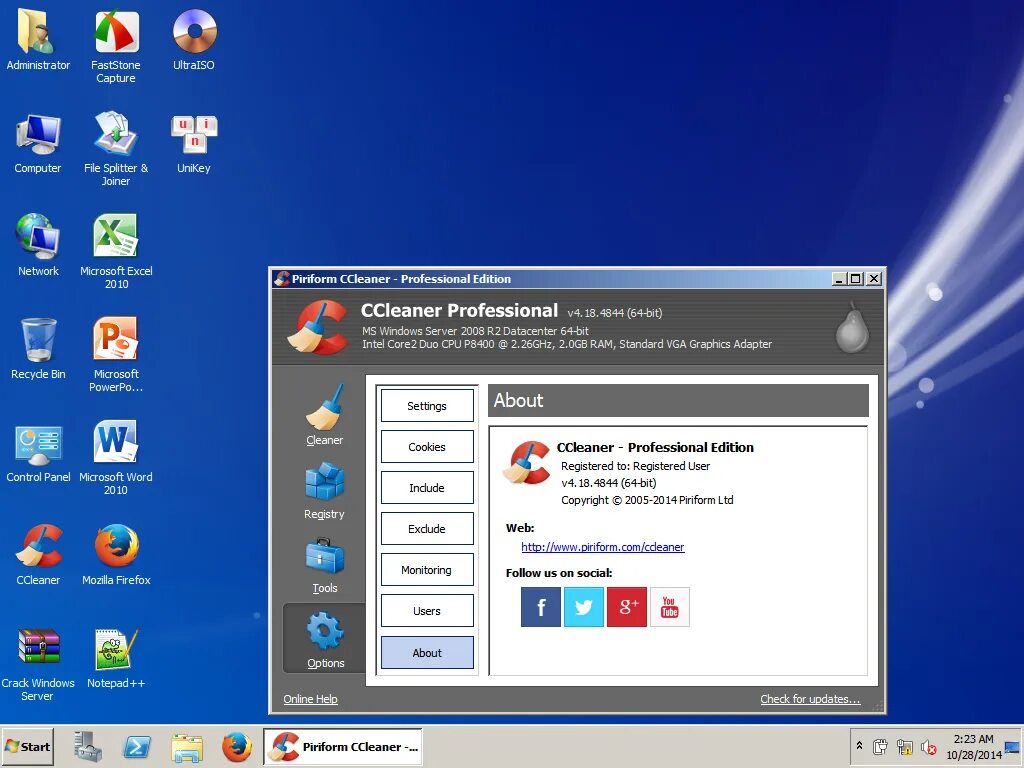Select Microsoft Word 2010 desktop icon

[116, 457]
